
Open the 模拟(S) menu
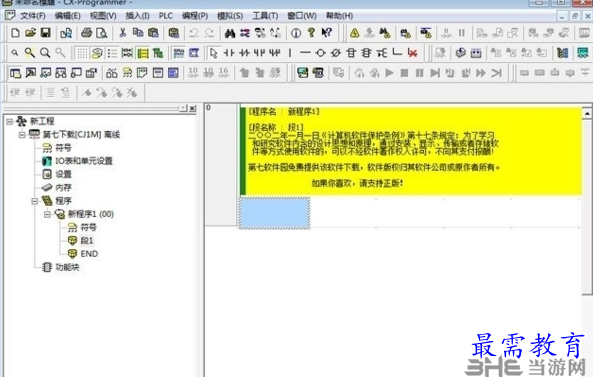point(230,16)
